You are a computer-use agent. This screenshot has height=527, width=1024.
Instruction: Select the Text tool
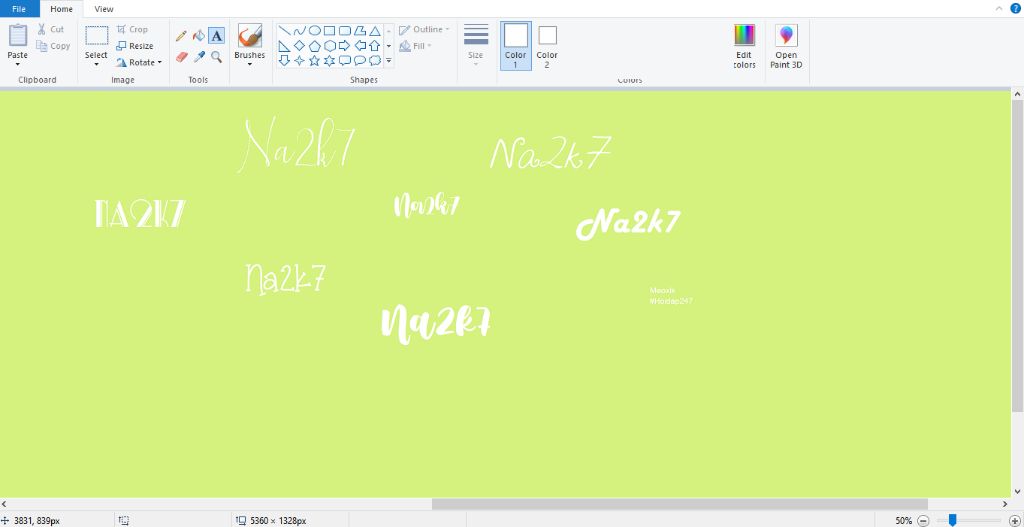(x=217, y=36)
